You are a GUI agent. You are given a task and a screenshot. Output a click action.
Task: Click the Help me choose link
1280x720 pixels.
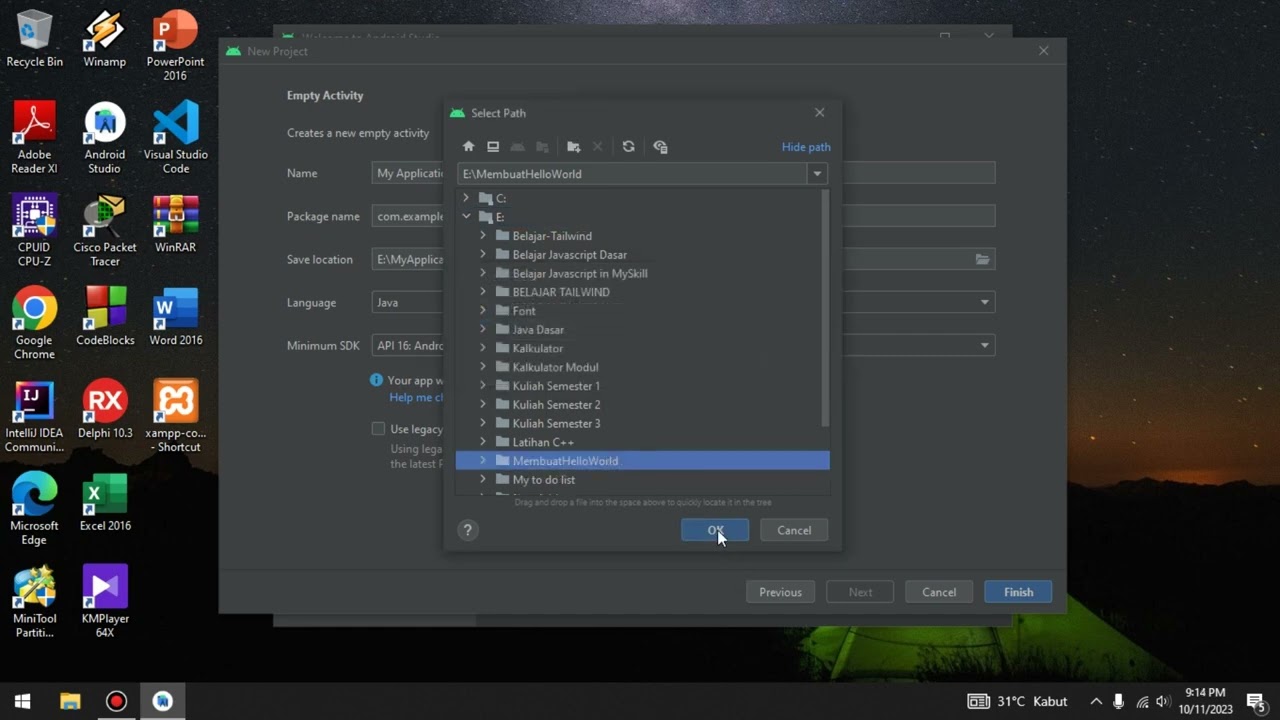coord(416,397)
